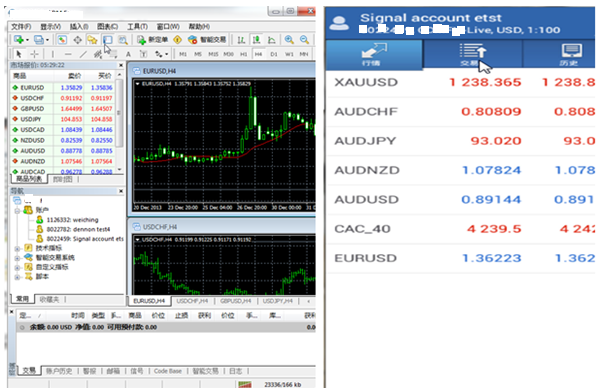The image size is (600, 388).
Task: Click the Market Watch panel scrollbar
Action: [x=119, y=114]
